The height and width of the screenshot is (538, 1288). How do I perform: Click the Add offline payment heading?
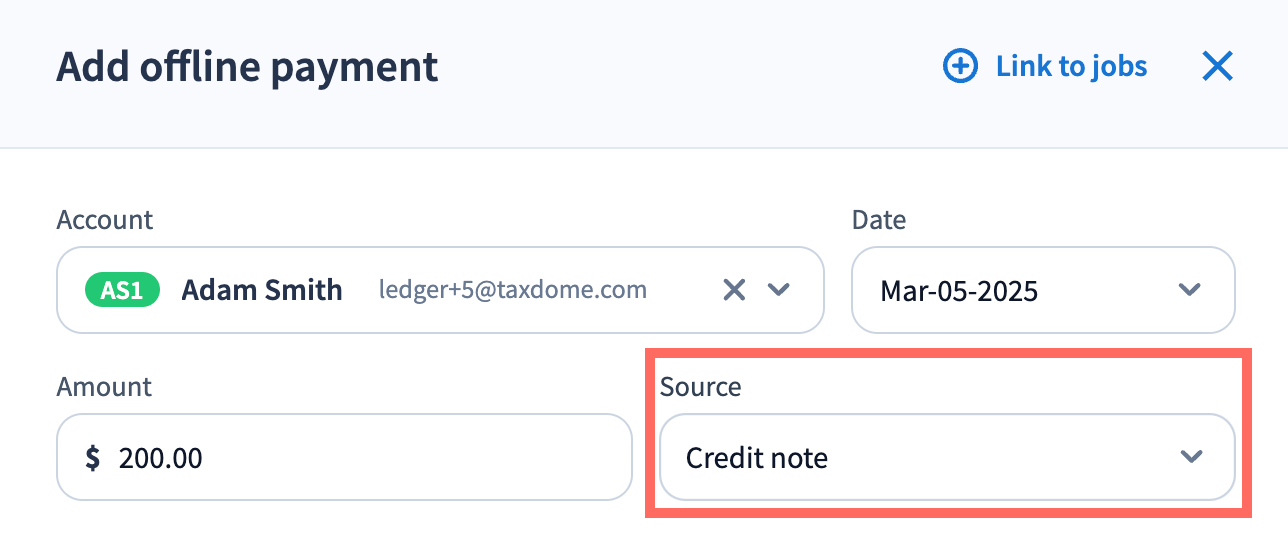click(x=247, y=67)
